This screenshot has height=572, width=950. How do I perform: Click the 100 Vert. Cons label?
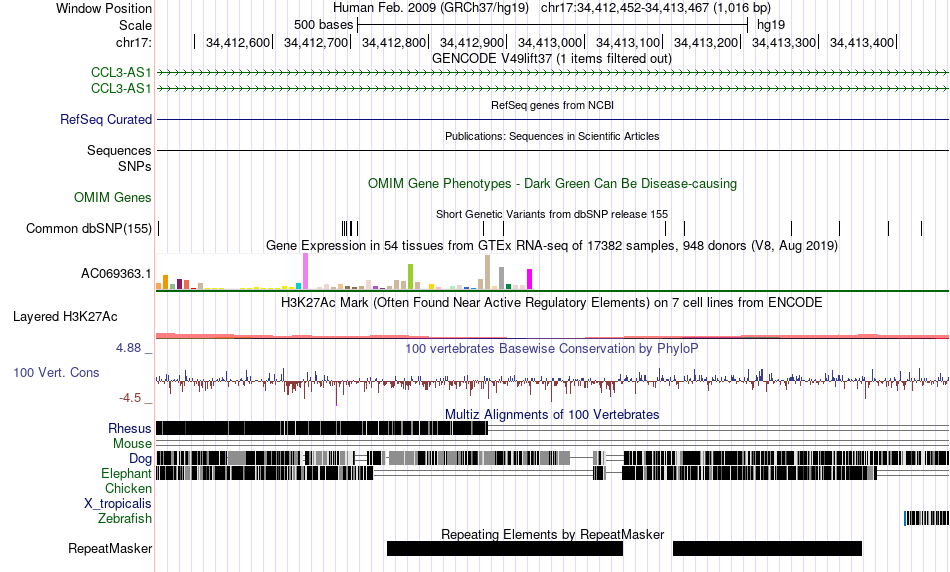(56, 373)
